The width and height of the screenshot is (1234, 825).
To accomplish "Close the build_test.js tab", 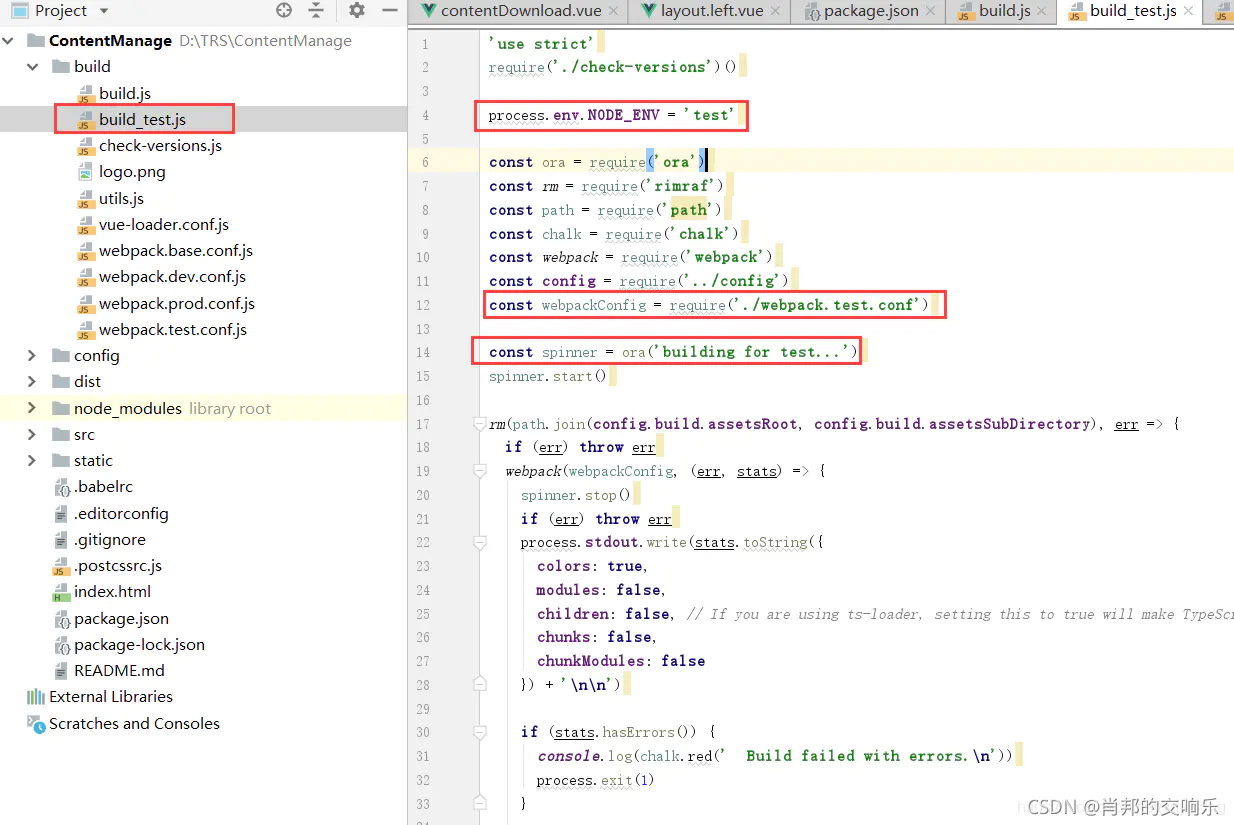I will 1188,12.
